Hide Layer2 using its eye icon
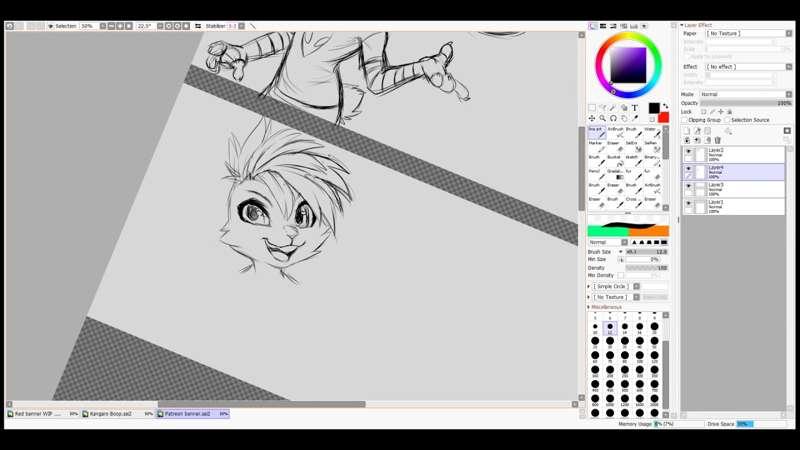The width and height of the screenshot is (800, 450). (688, 151)
